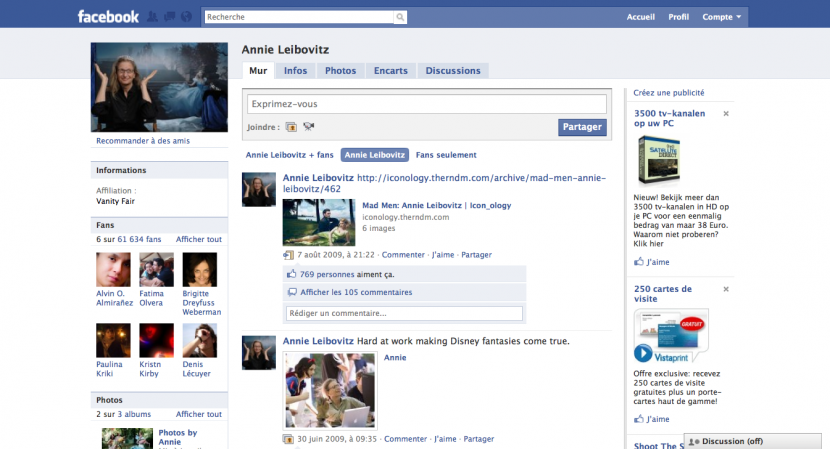Attach a photo using the Joindre photo icon
The image size is (830, 449).
[x=291, y=127]
